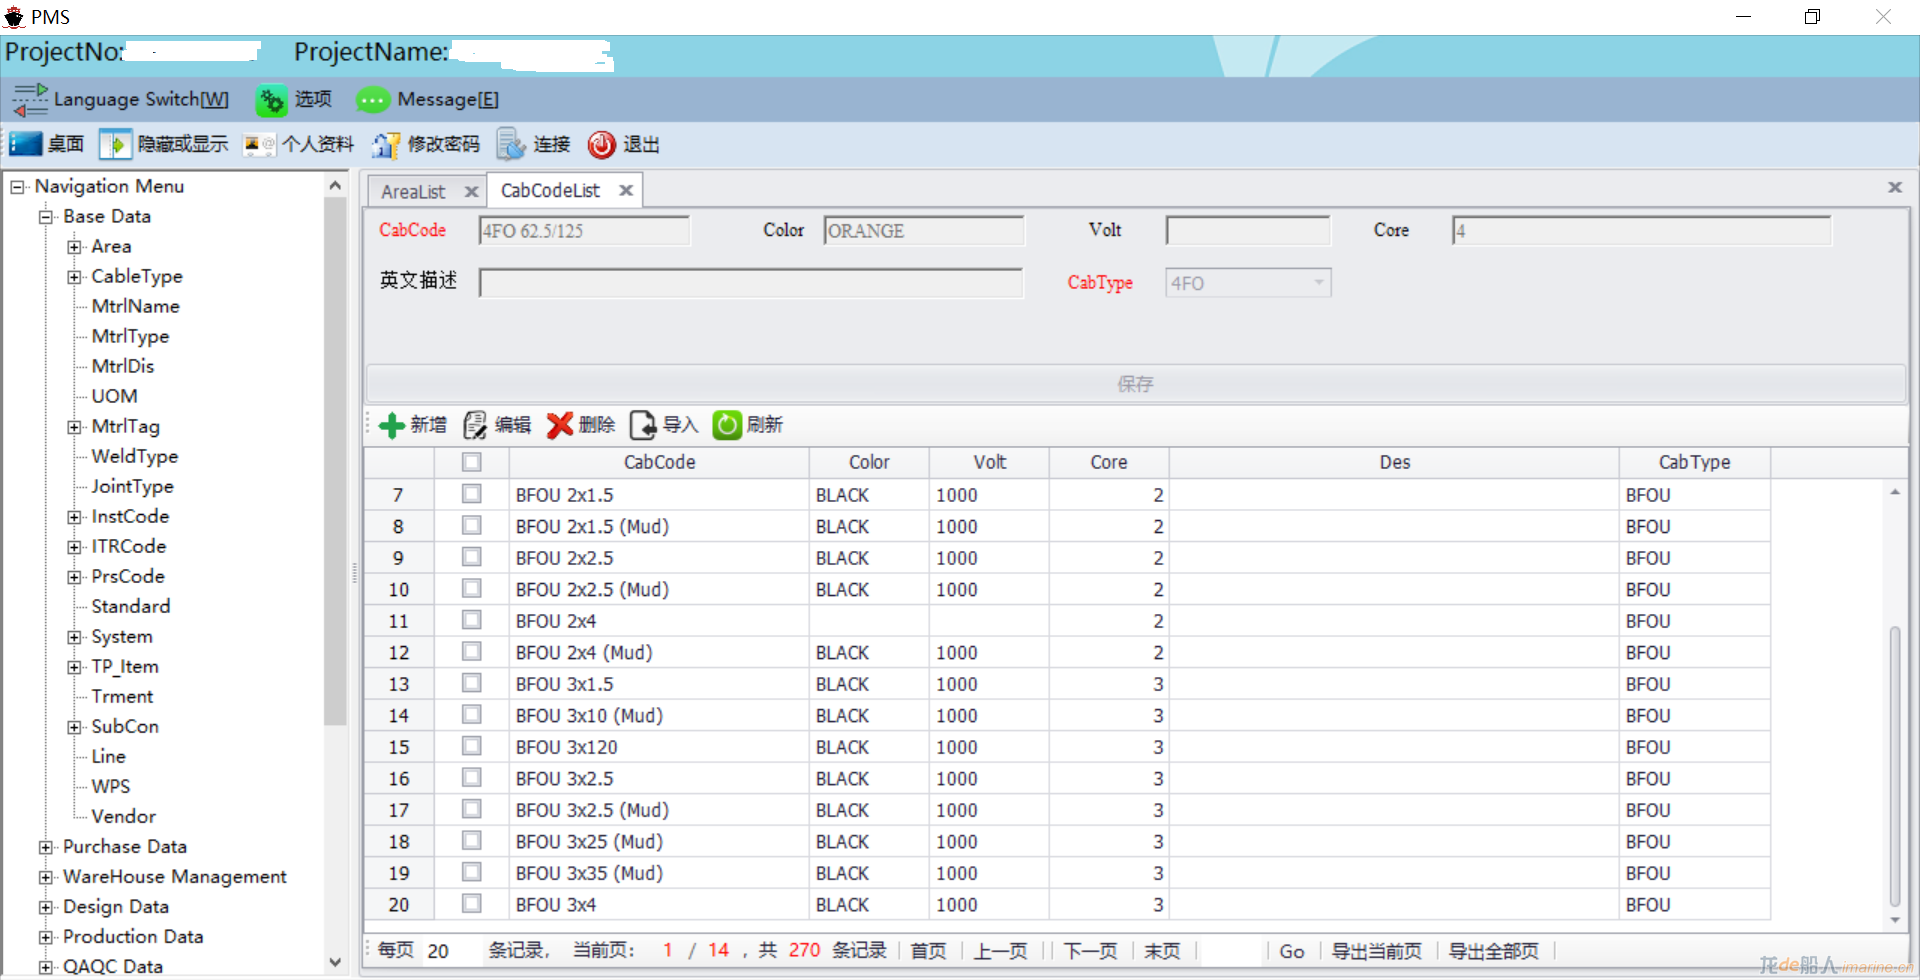
Task: Click the green plus 新增 icon
Action: click(x=392, y=425)
